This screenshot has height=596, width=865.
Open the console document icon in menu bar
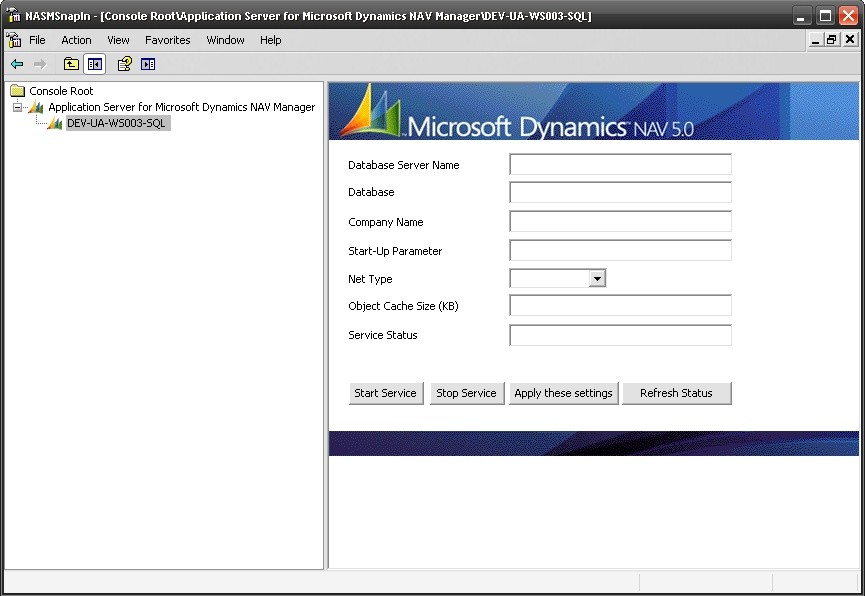(14, 40)
